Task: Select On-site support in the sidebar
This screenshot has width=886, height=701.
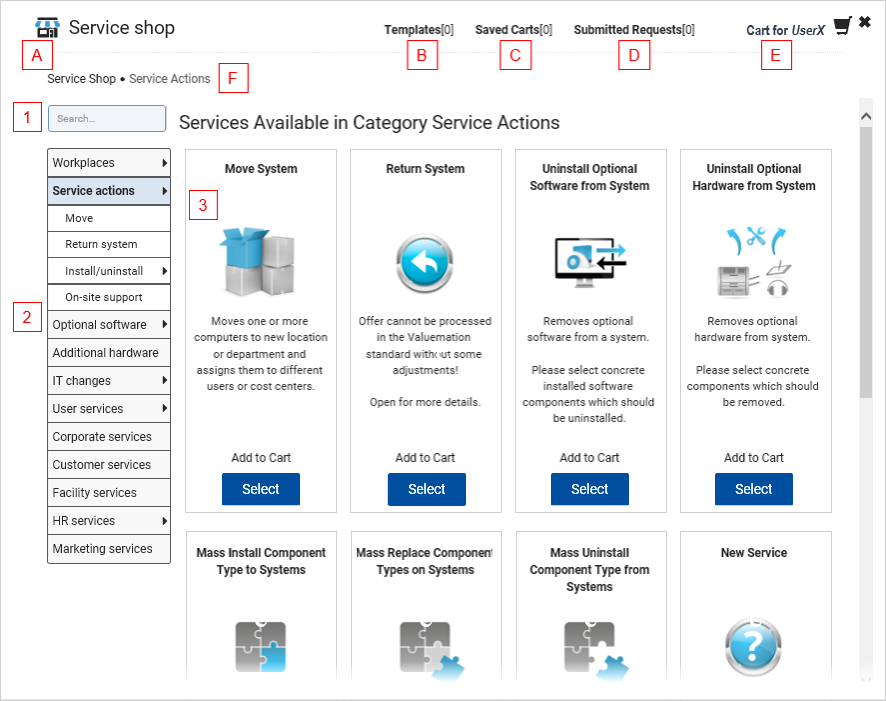Action: click(104, 297)
